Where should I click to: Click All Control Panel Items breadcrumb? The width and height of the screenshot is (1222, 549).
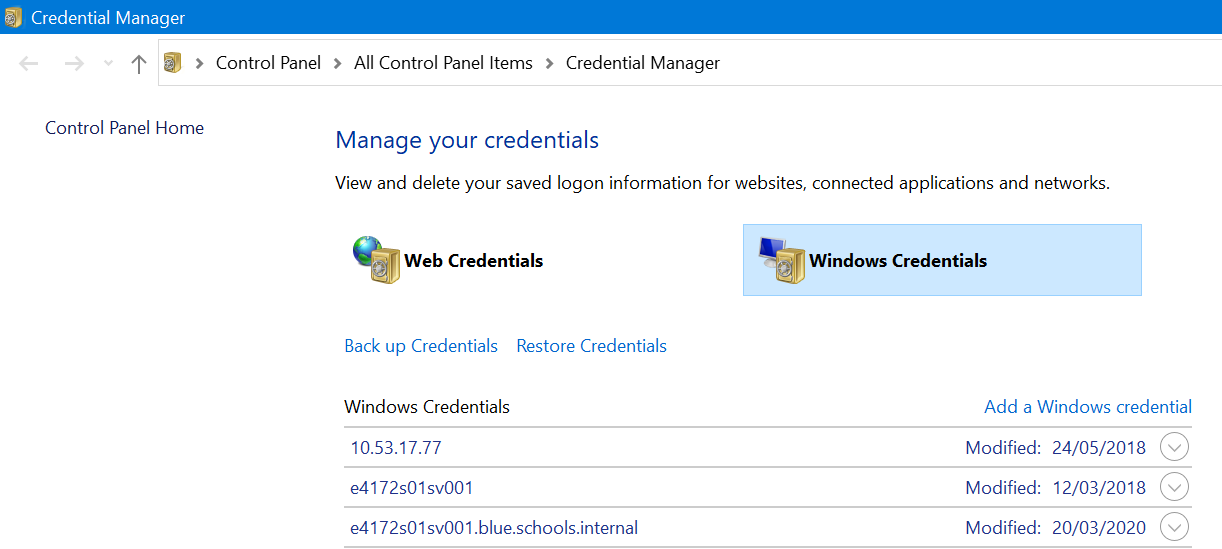(443, 63)
